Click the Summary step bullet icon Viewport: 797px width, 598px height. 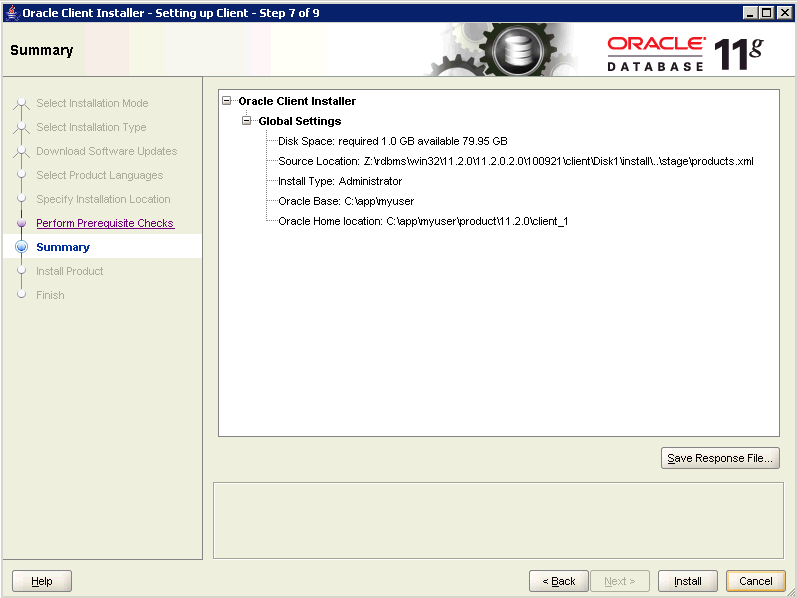tap(21, 248)
